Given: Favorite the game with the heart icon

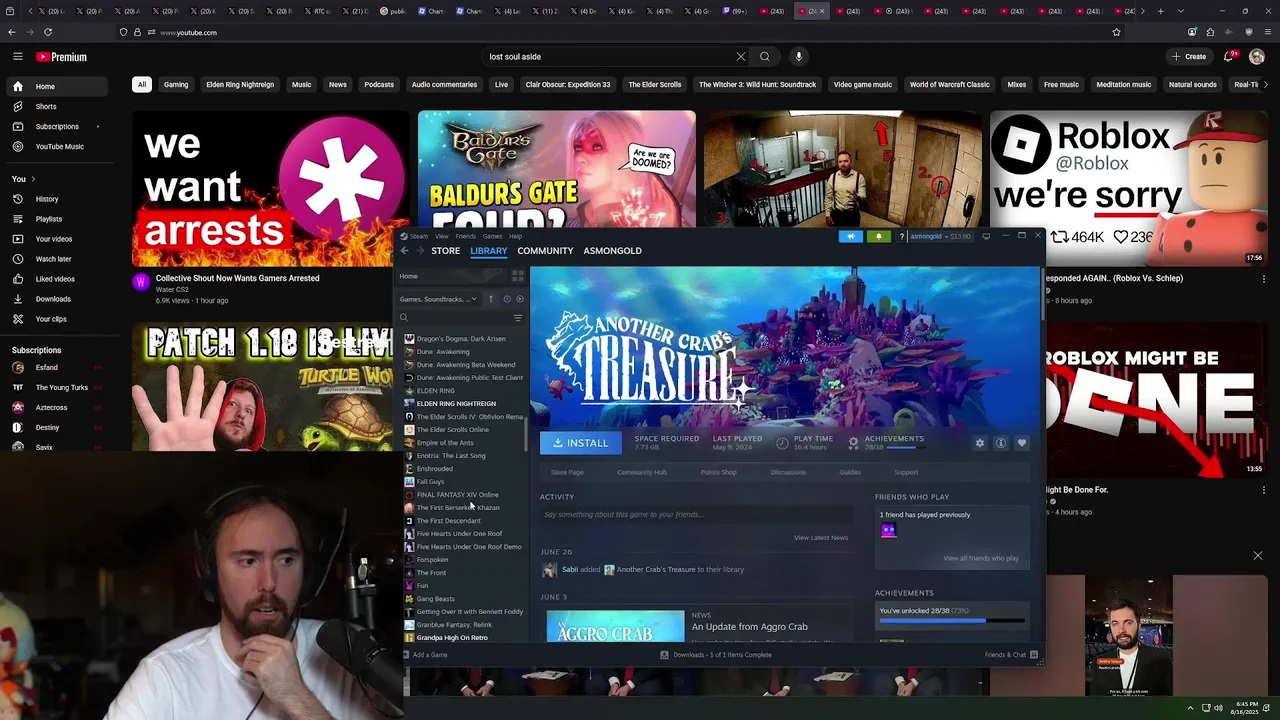Looking at the screenshot, I should click(1022, 443).
